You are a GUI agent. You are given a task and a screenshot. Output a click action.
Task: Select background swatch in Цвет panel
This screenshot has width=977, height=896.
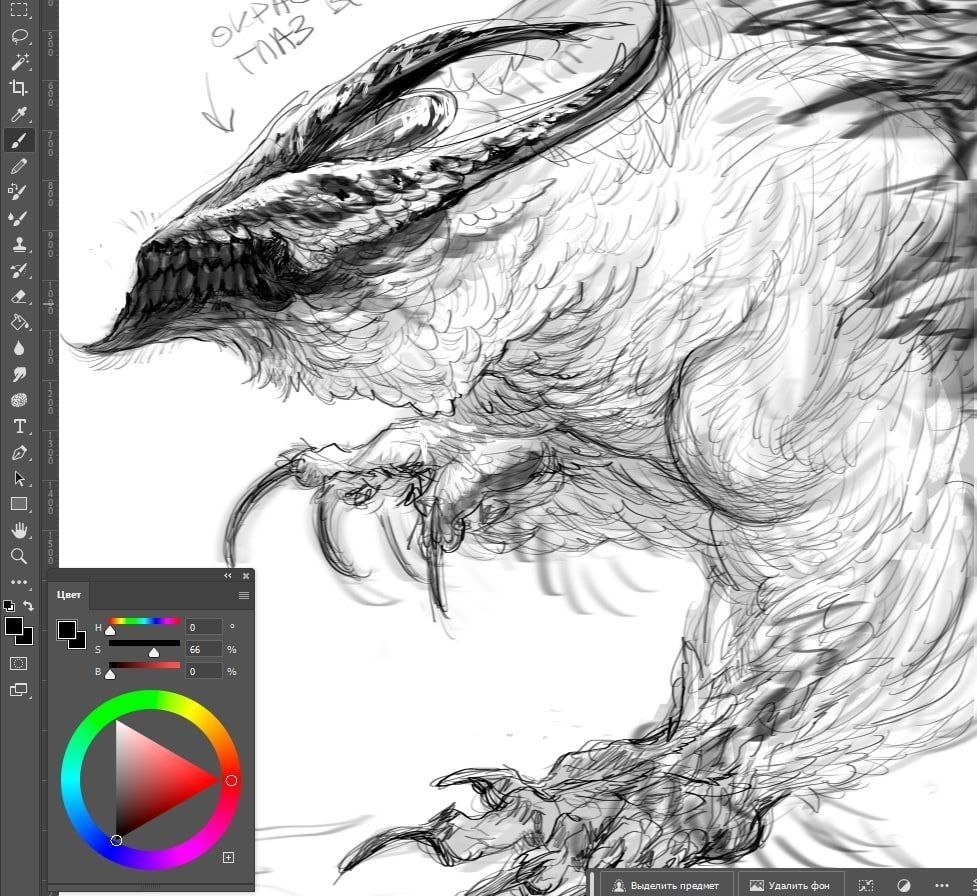pyautogui.click(x=80, y=644)
